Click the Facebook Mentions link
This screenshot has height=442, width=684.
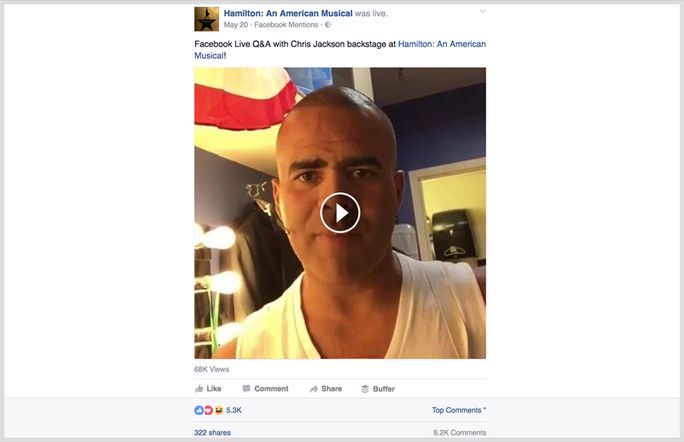[286, 25]
